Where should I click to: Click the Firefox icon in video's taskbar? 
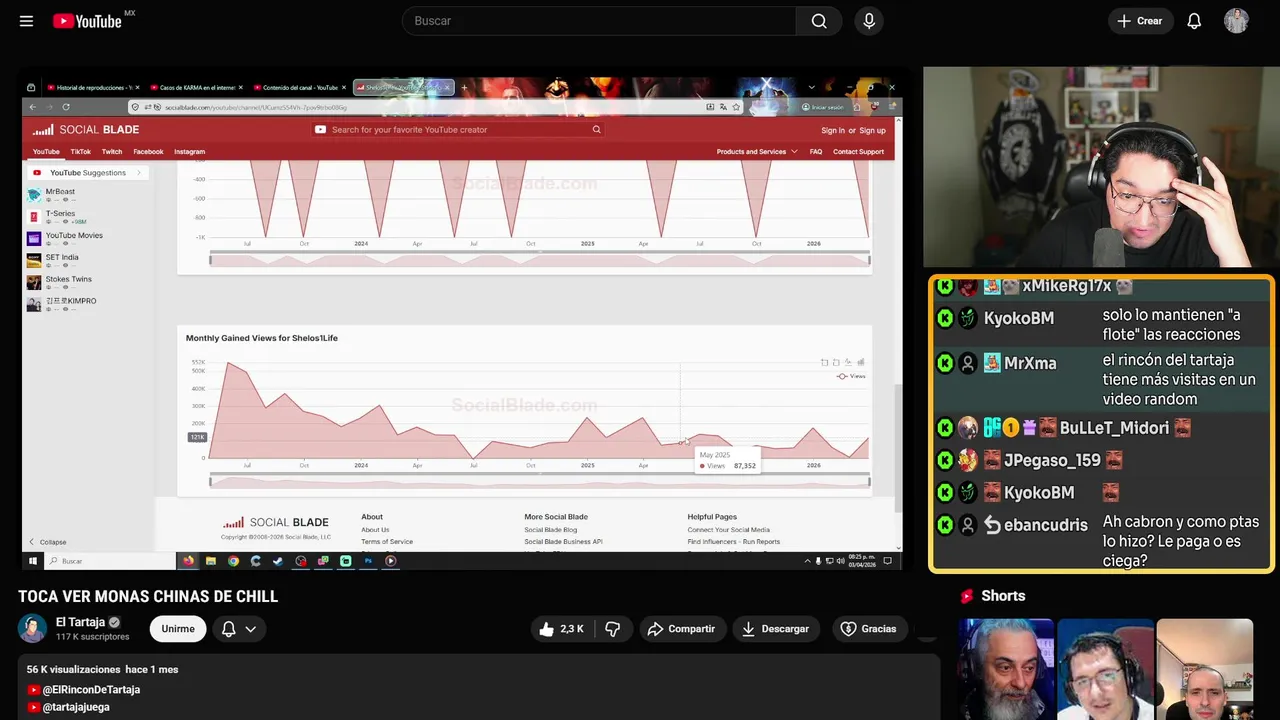[188, 561]
